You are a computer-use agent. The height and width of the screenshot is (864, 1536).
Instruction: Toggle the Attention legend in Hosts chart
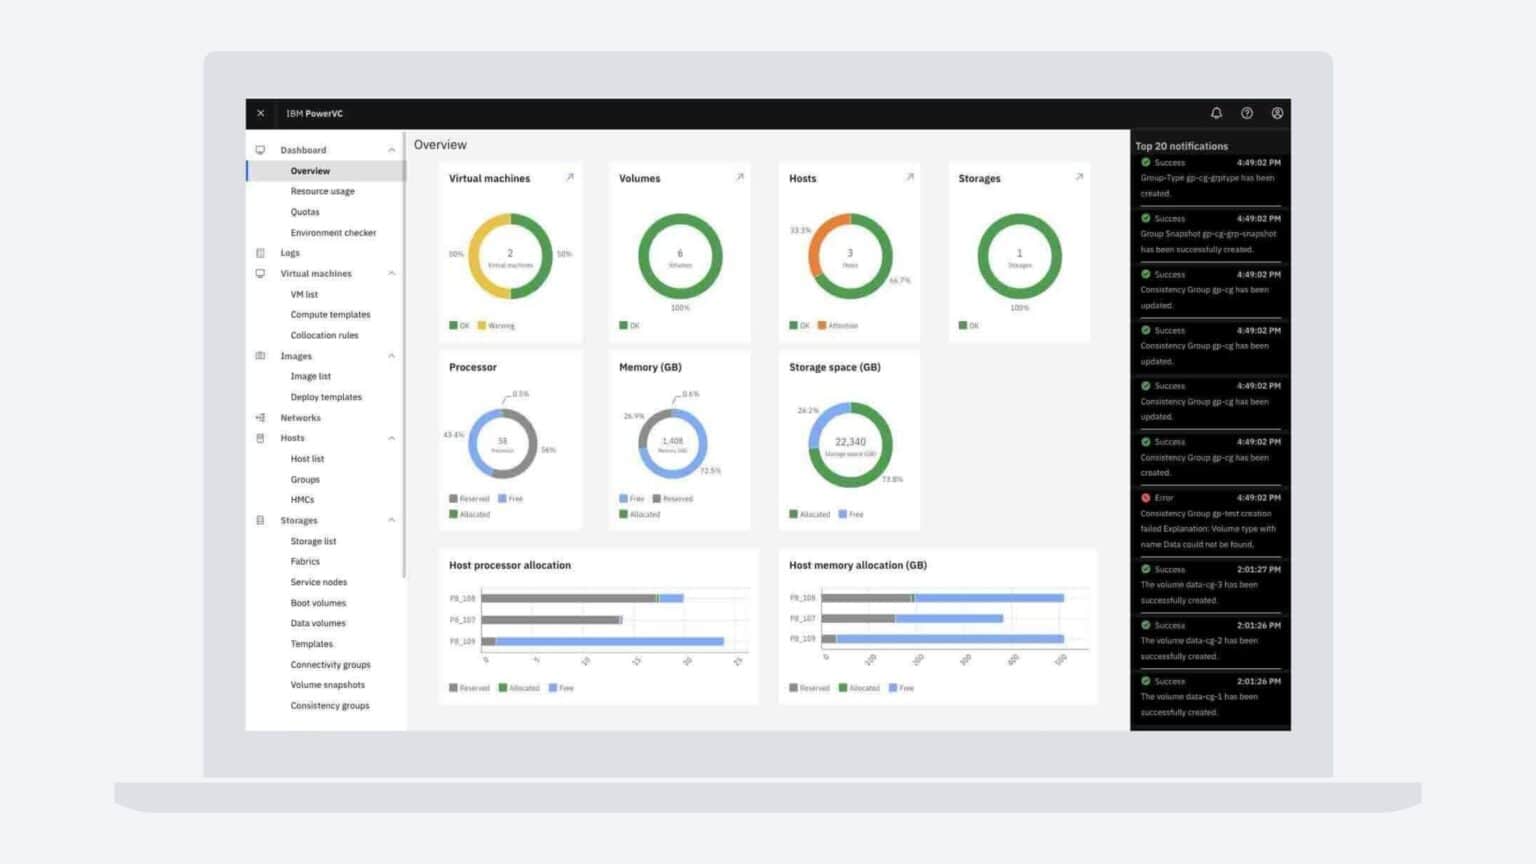[838, 326]
